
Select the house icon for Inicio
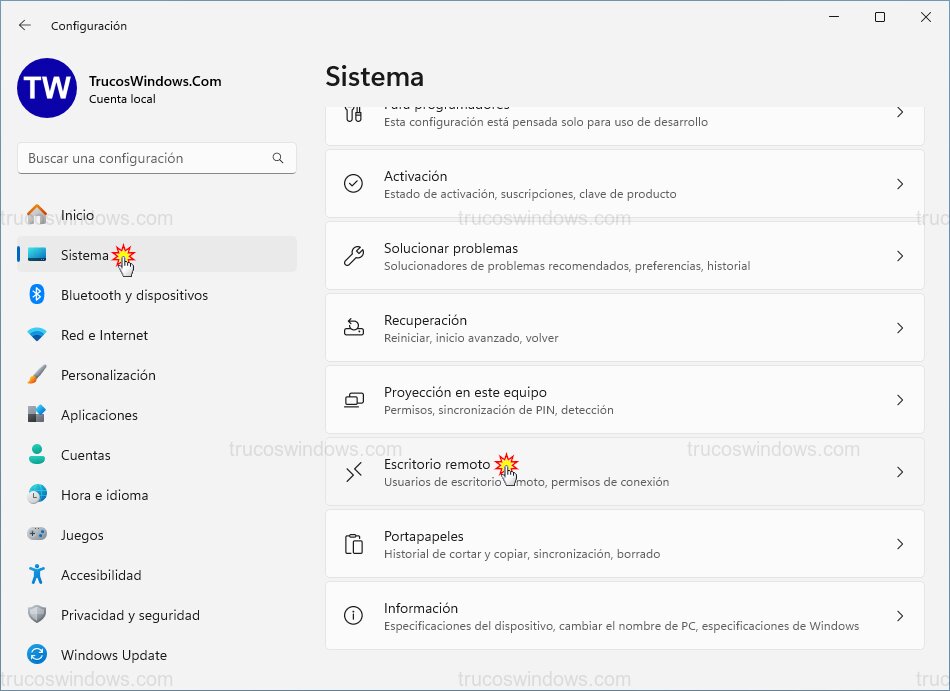[37, 215]
